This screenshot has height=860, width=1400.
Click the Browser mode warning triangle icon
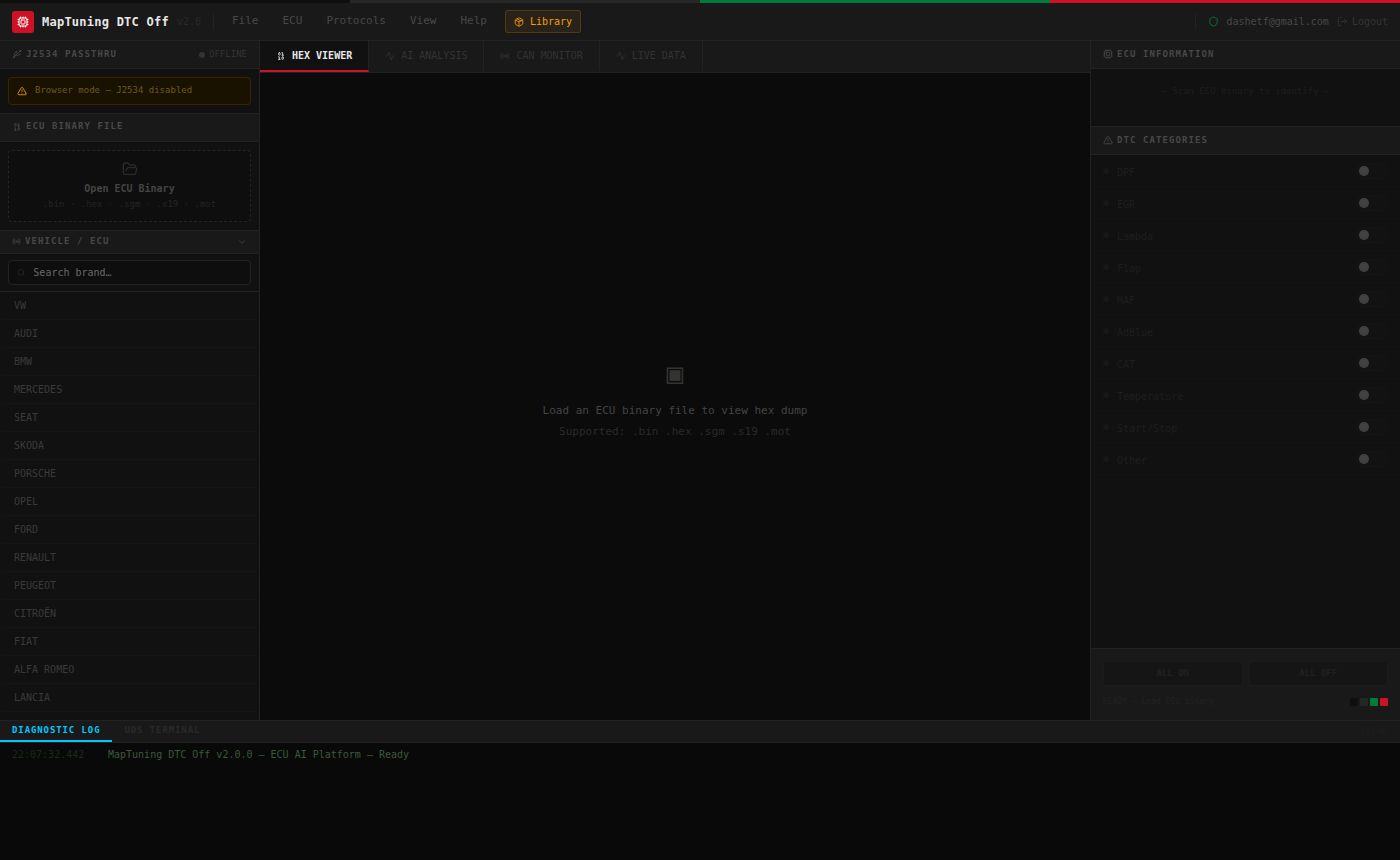coord(22,91)
